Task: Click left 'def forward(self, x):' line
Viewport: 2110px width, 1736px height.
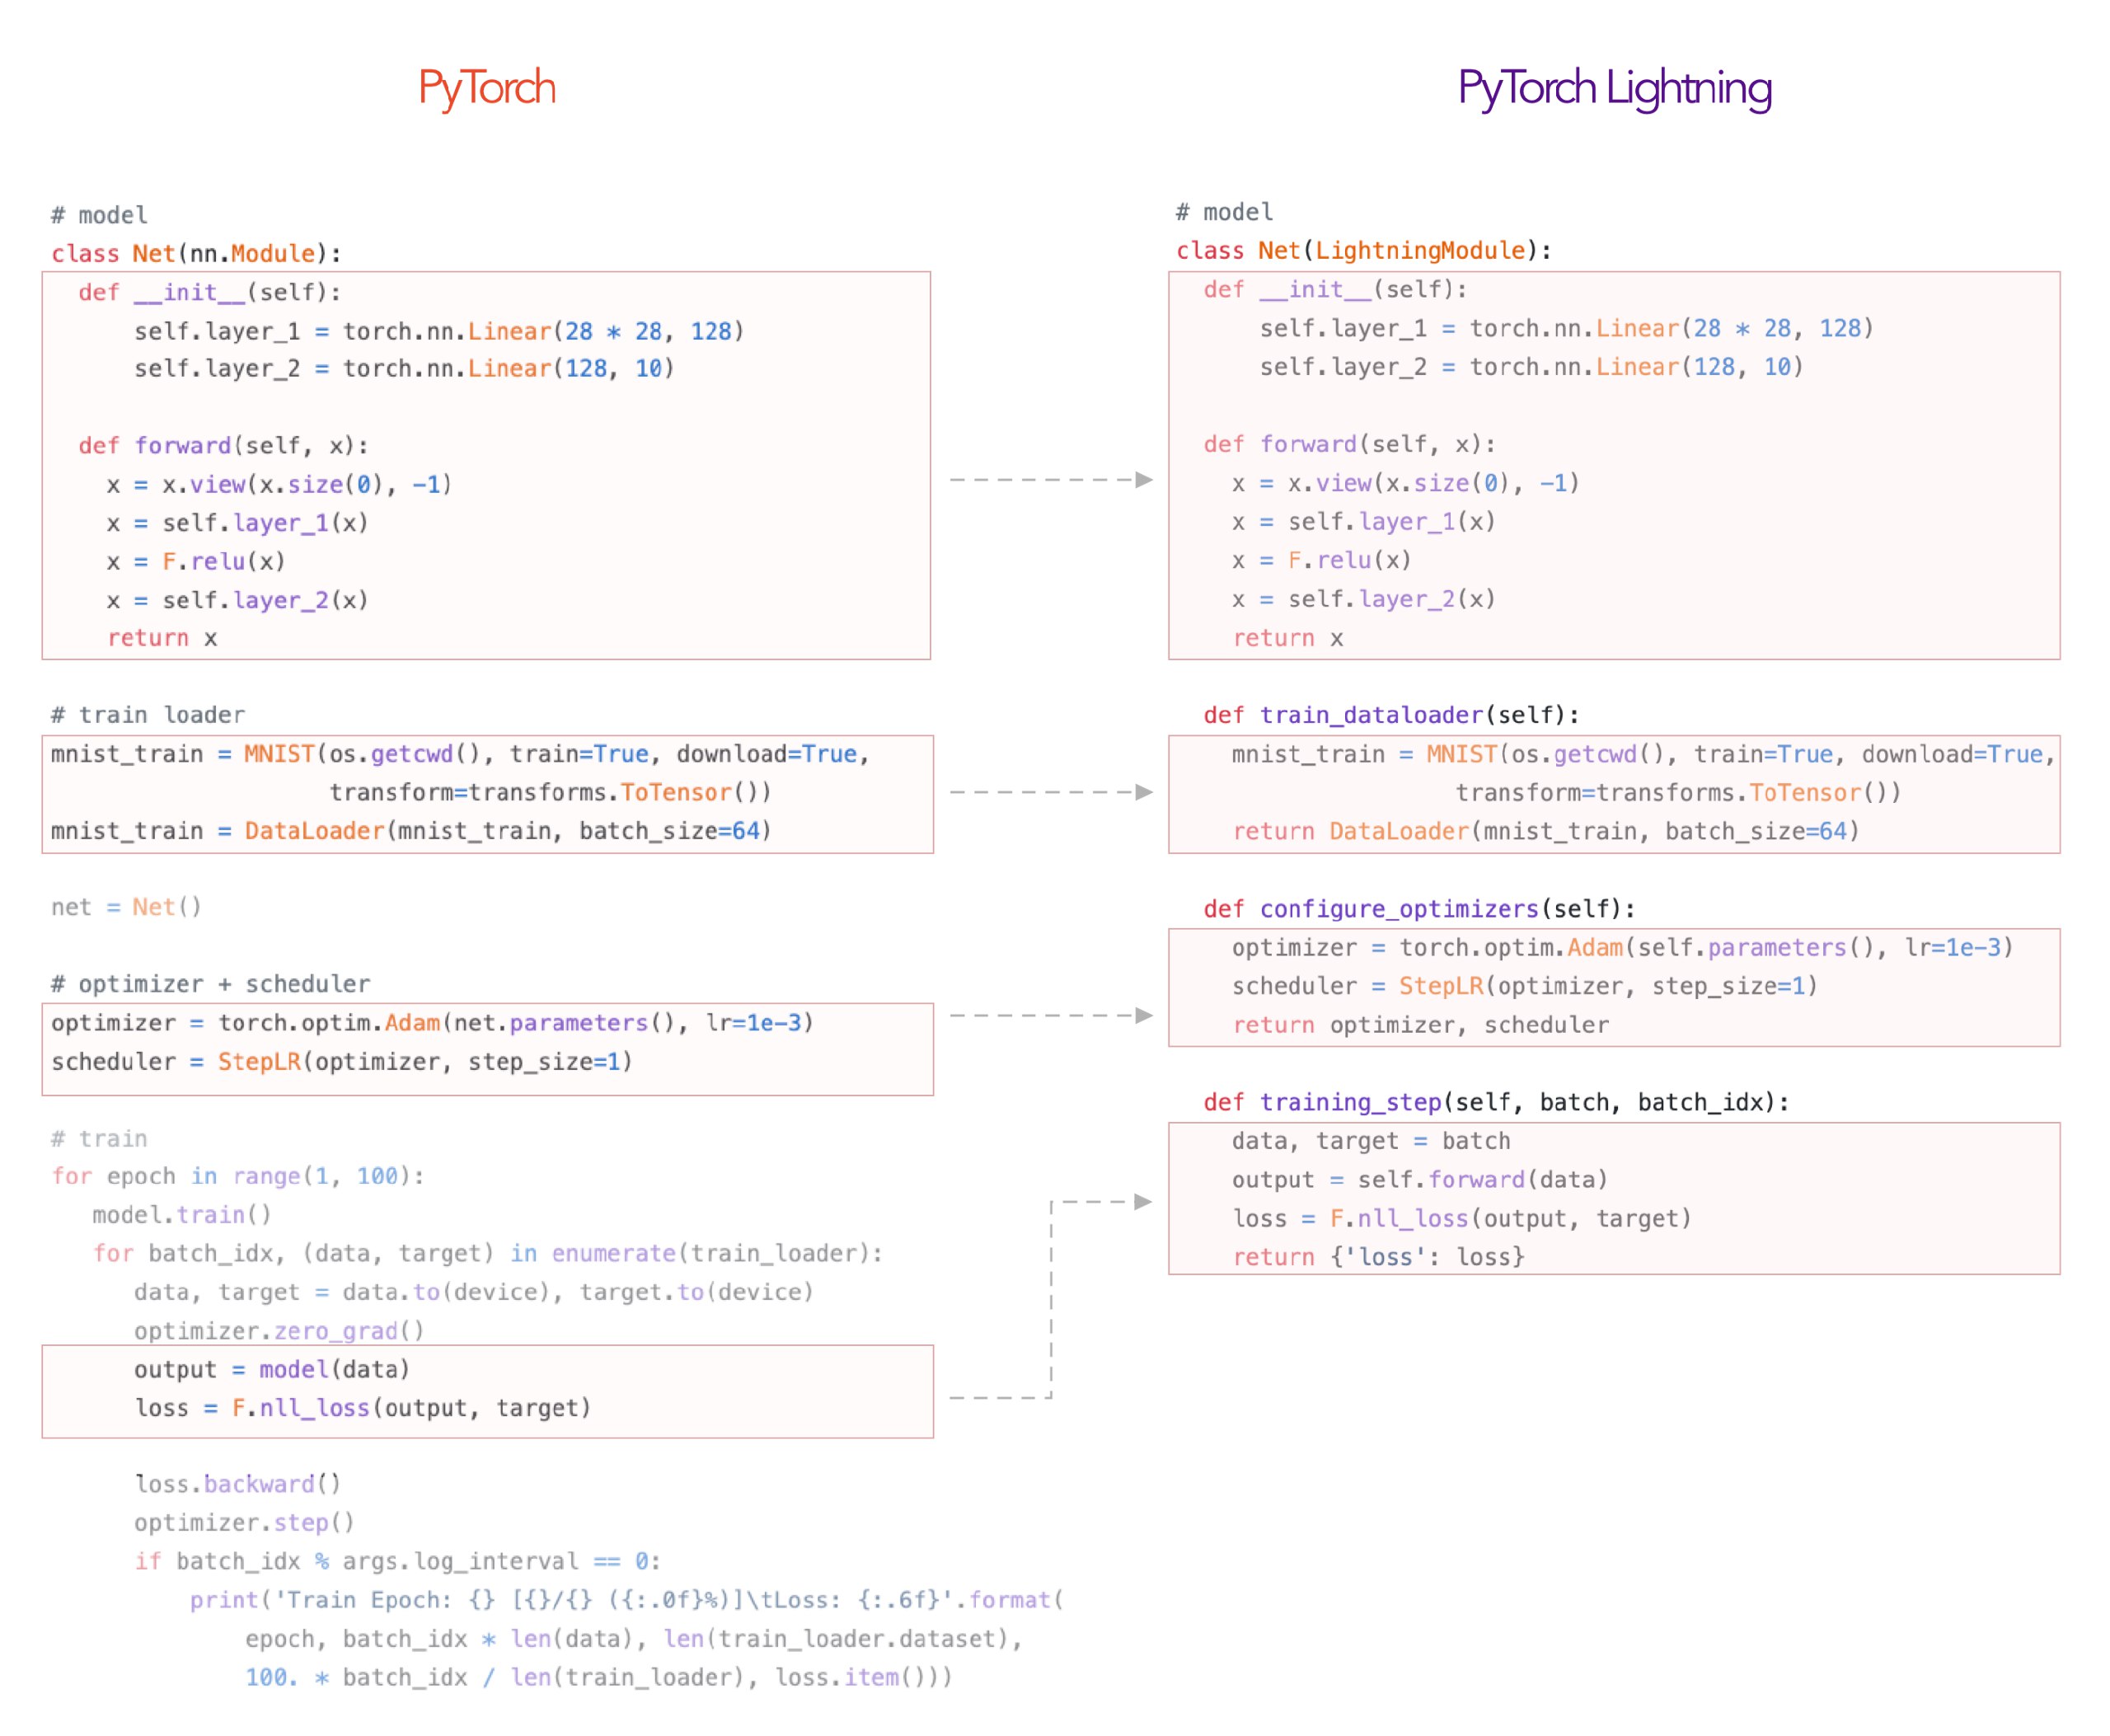Action: pos(224,446)
